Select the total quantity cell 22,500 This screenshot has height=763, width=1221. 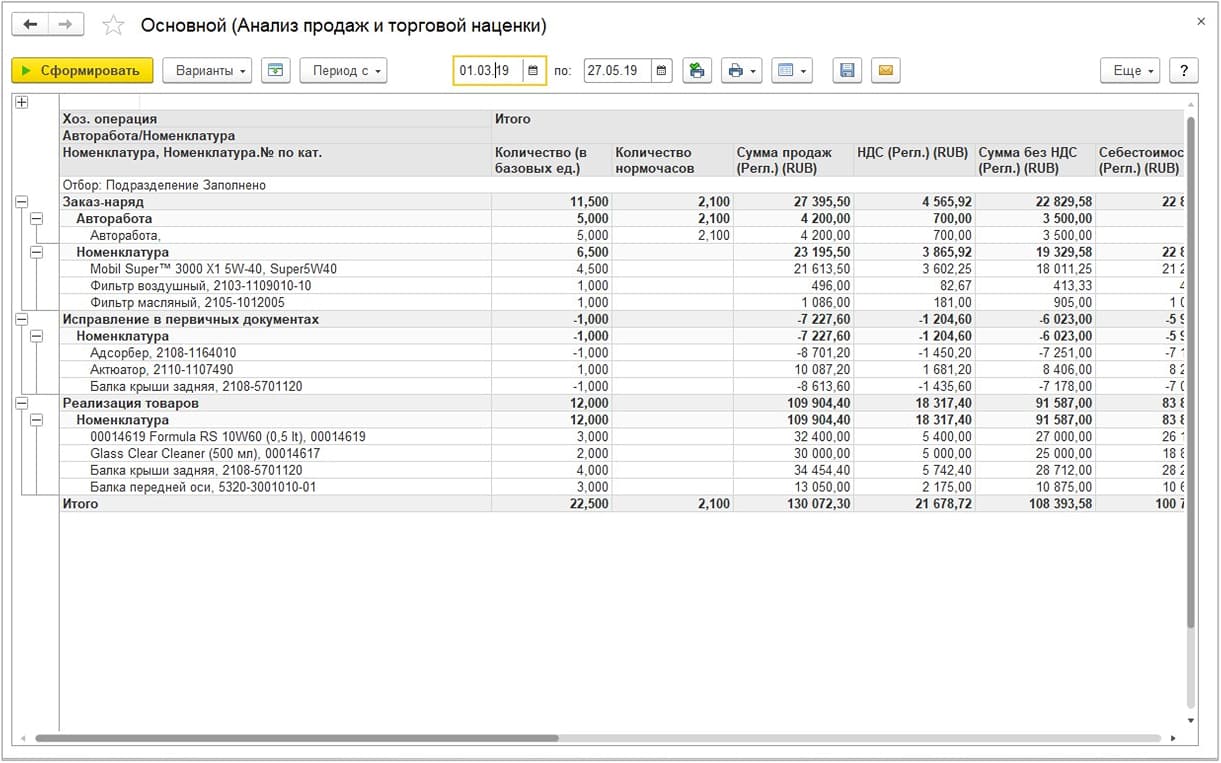tap(552, 504)
